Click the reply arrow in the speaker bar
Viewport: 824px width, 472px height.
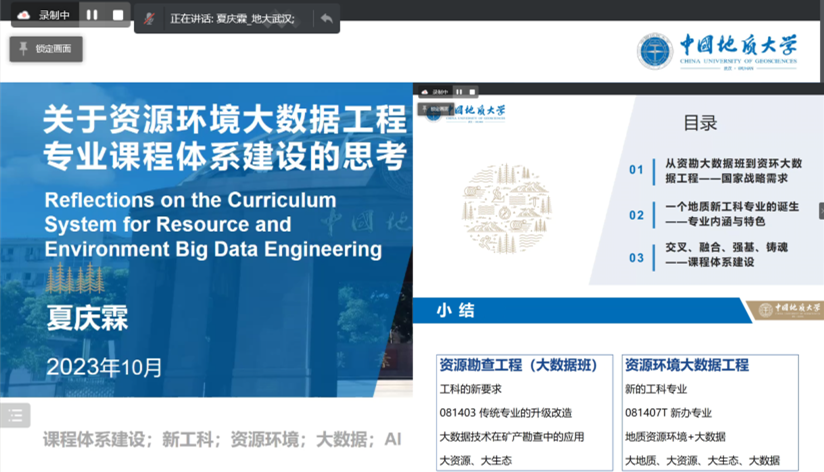[x=326, y=18]
